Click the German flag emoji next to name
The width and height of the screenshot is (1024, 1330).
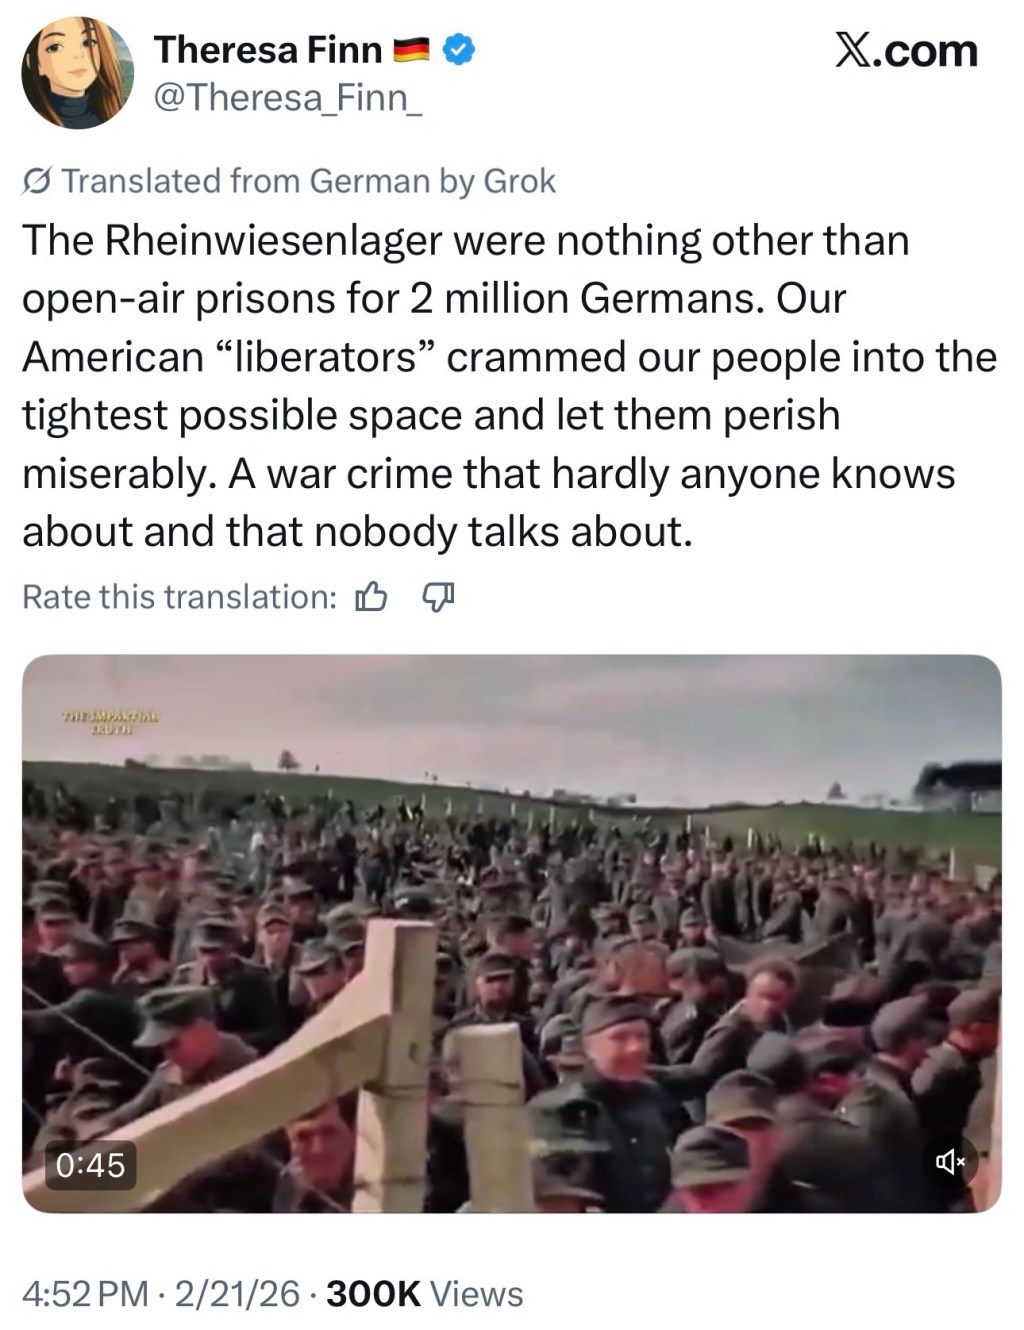pos(411,49)
